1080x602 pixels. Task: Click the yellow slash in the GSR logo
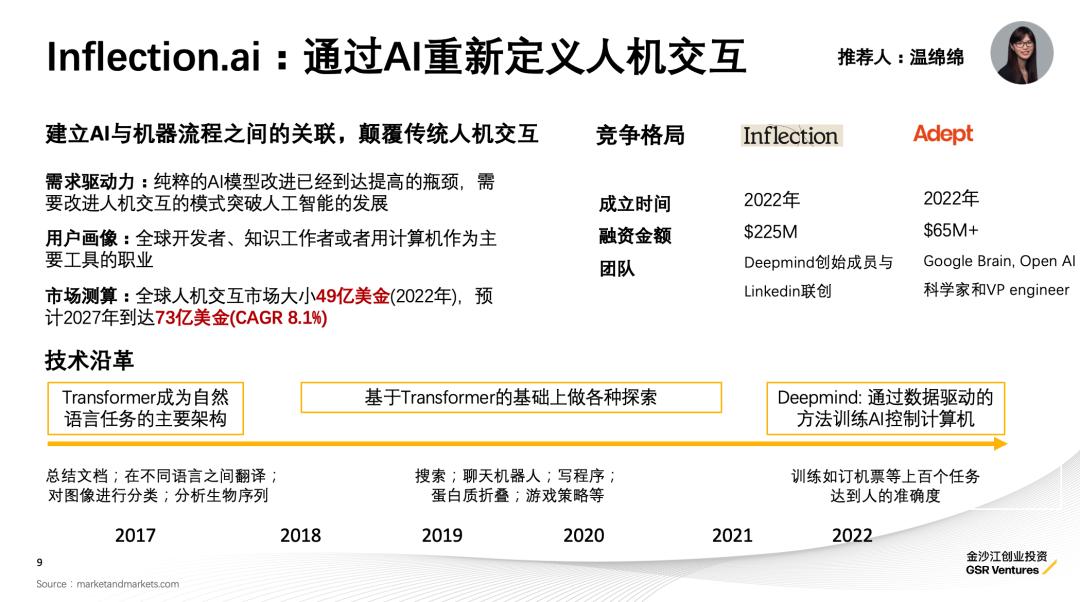point(1046,565)
